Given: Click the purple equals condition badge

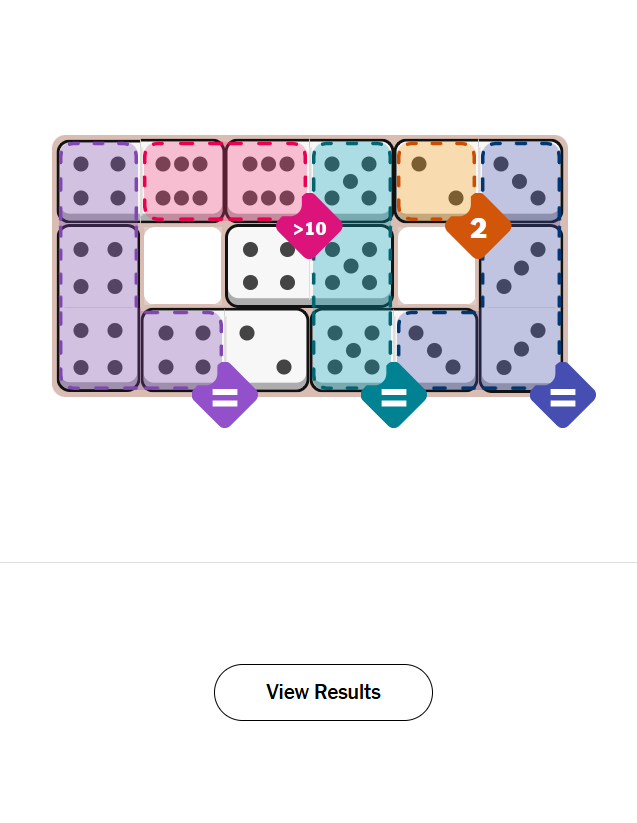Looking at the screenshot, I should 225,396.
